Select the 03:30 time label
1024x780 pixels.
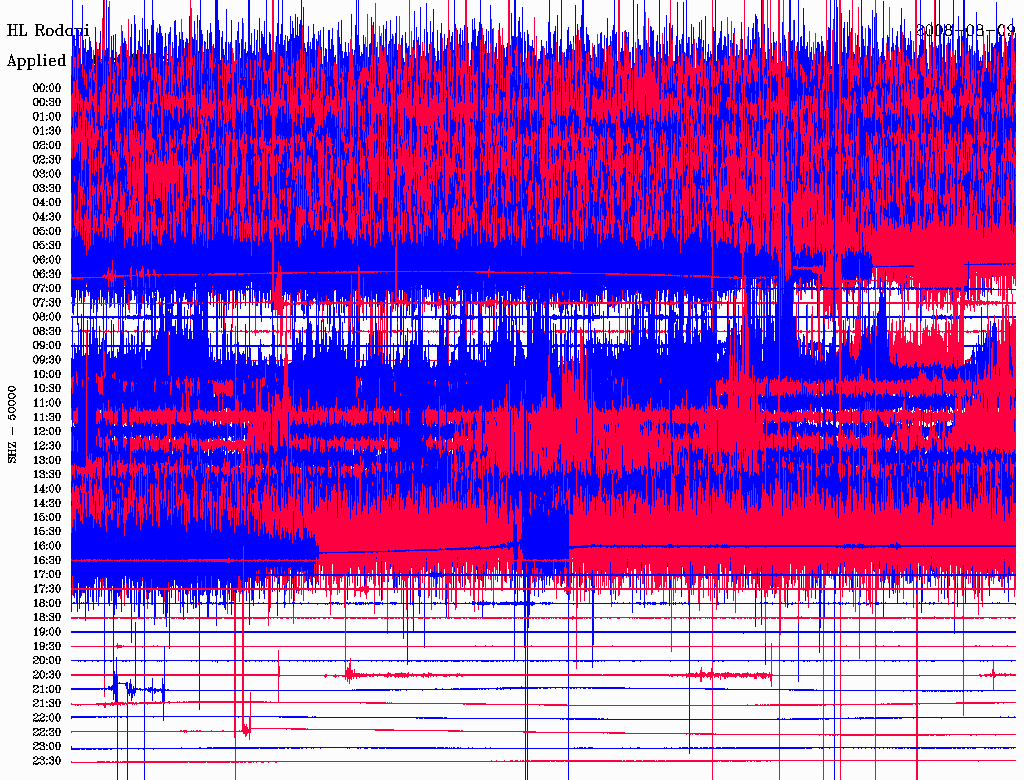coord(47,188)
